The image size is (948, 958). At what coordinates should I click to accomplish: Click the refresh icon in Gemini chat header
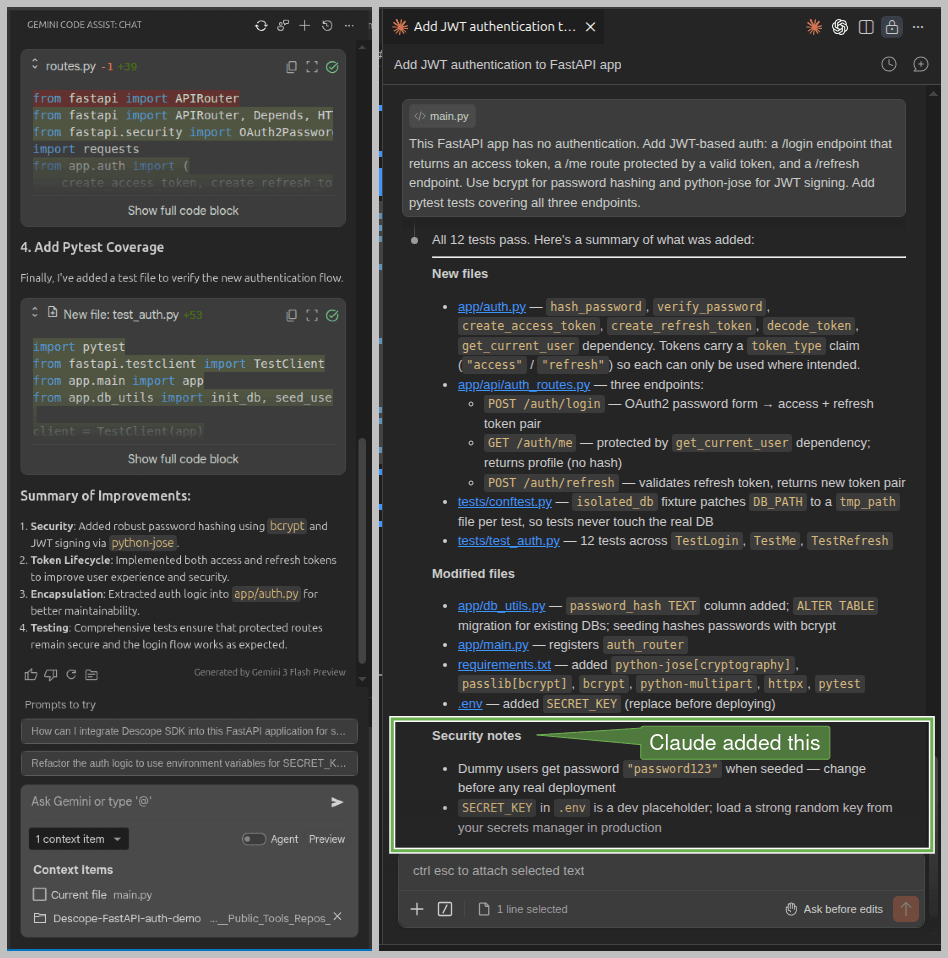coord(261,26)
